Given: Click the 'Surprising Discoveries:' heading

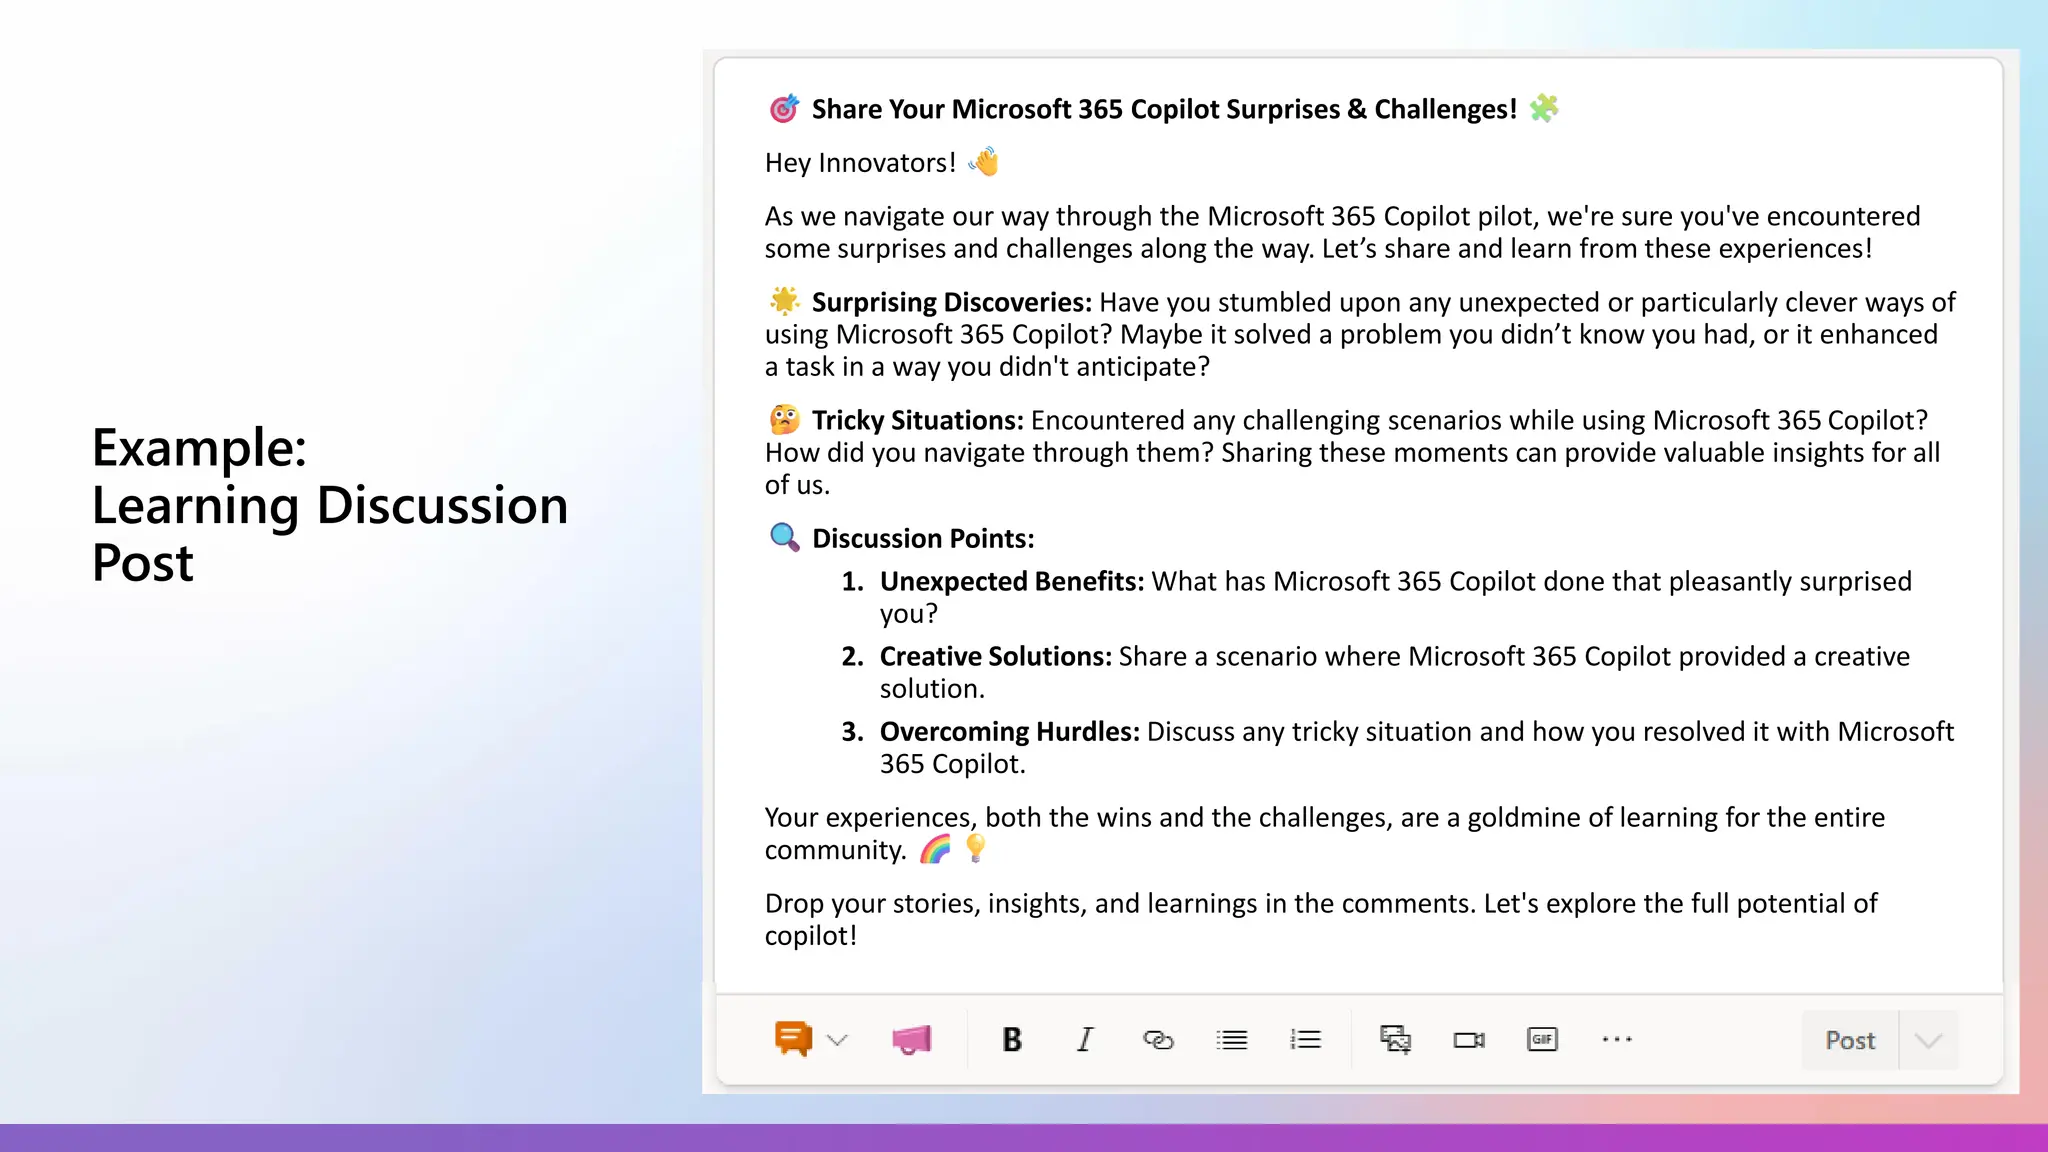Looking at the screenshot, I should pos(951,303).
